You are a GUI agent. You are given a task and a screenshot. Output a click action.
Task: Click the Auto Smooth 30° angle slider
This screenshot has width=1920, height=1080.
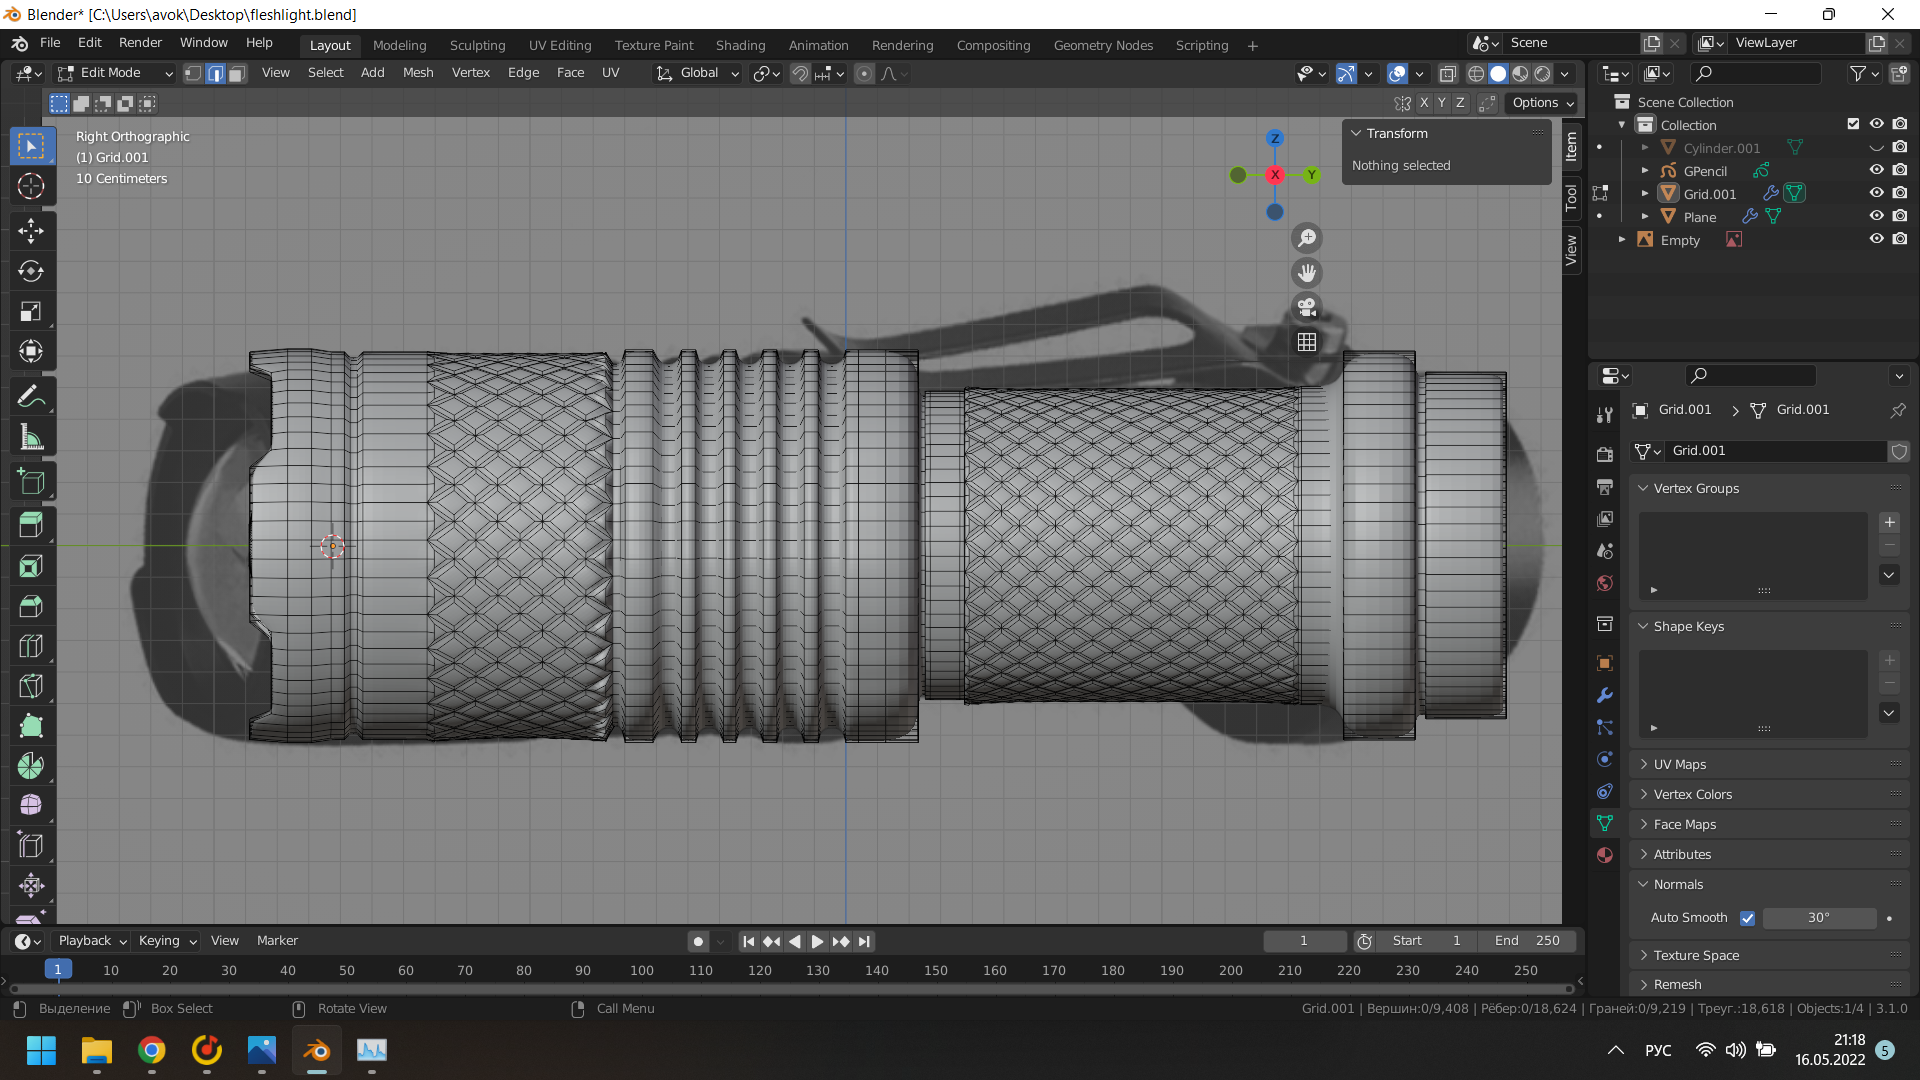1818,918
